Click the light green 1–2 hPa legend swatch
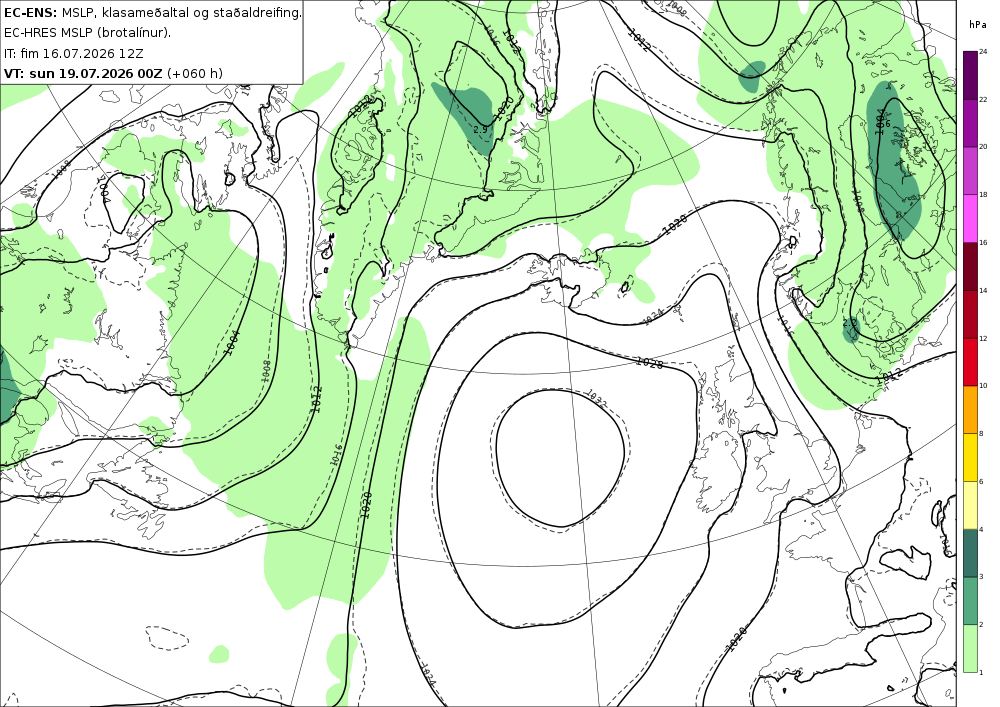The height and width of the screenshot is (707, 1000). [x=970, y=648]
